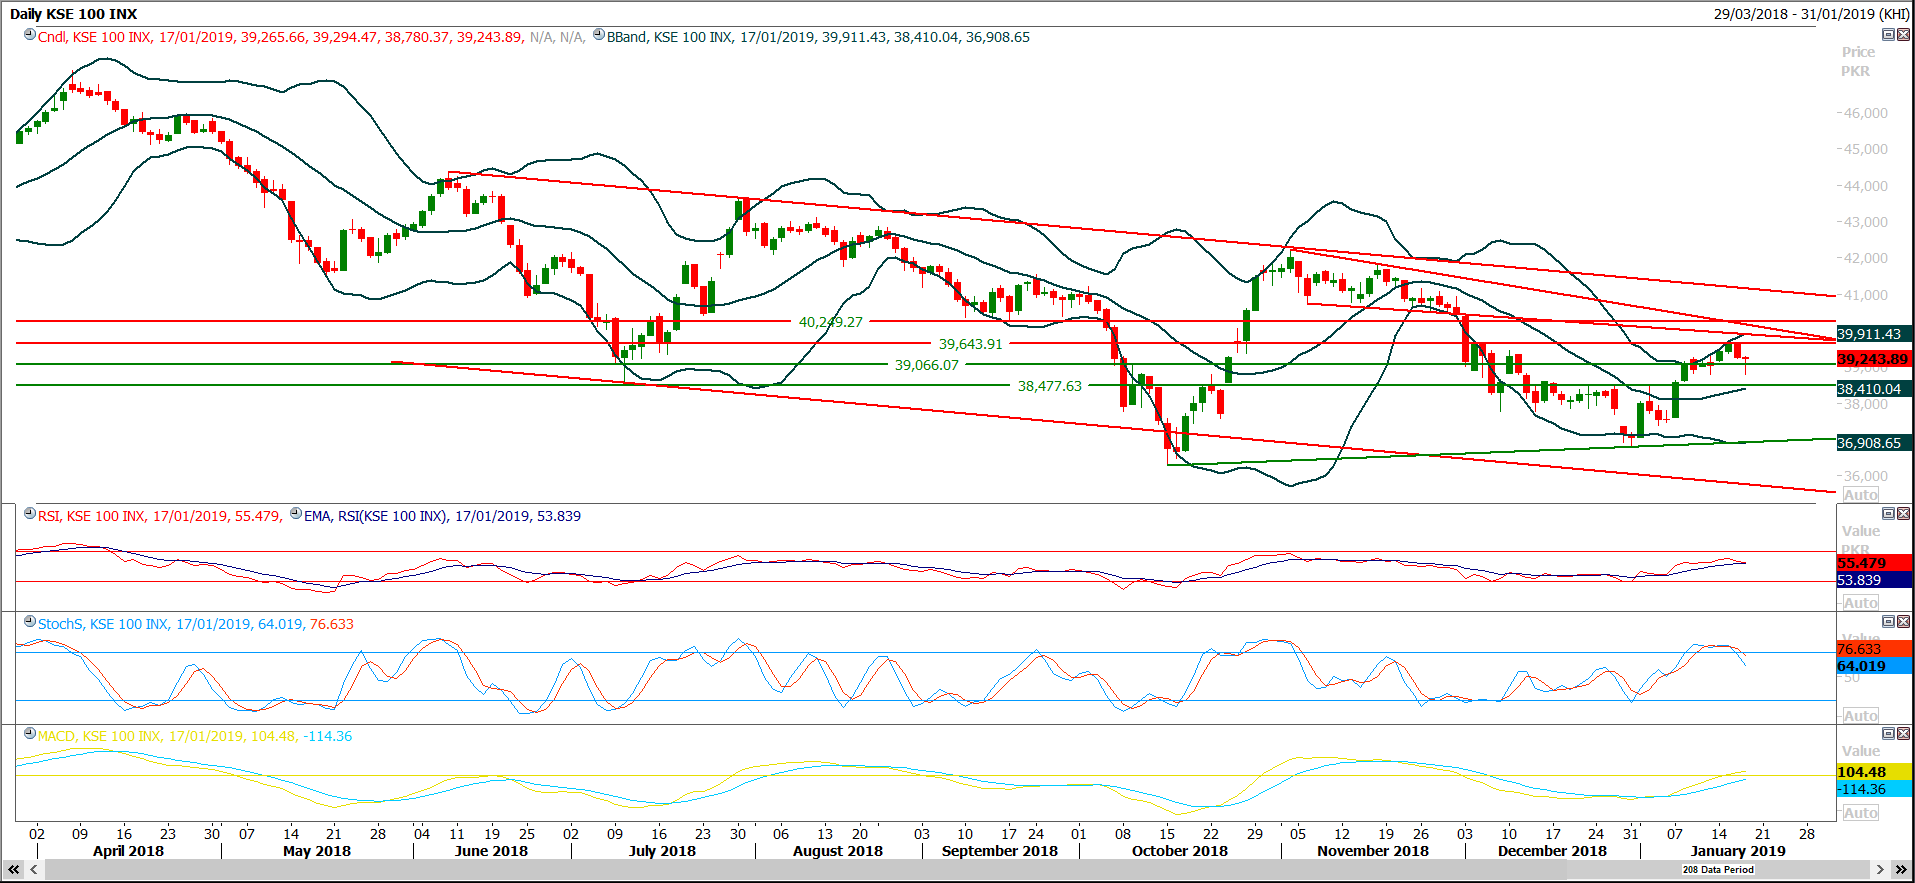The width and height of the screenshot is (1915, 883).
Task: Click the Cndl, KSE 100 INX series label
Action: click(94, 37)
